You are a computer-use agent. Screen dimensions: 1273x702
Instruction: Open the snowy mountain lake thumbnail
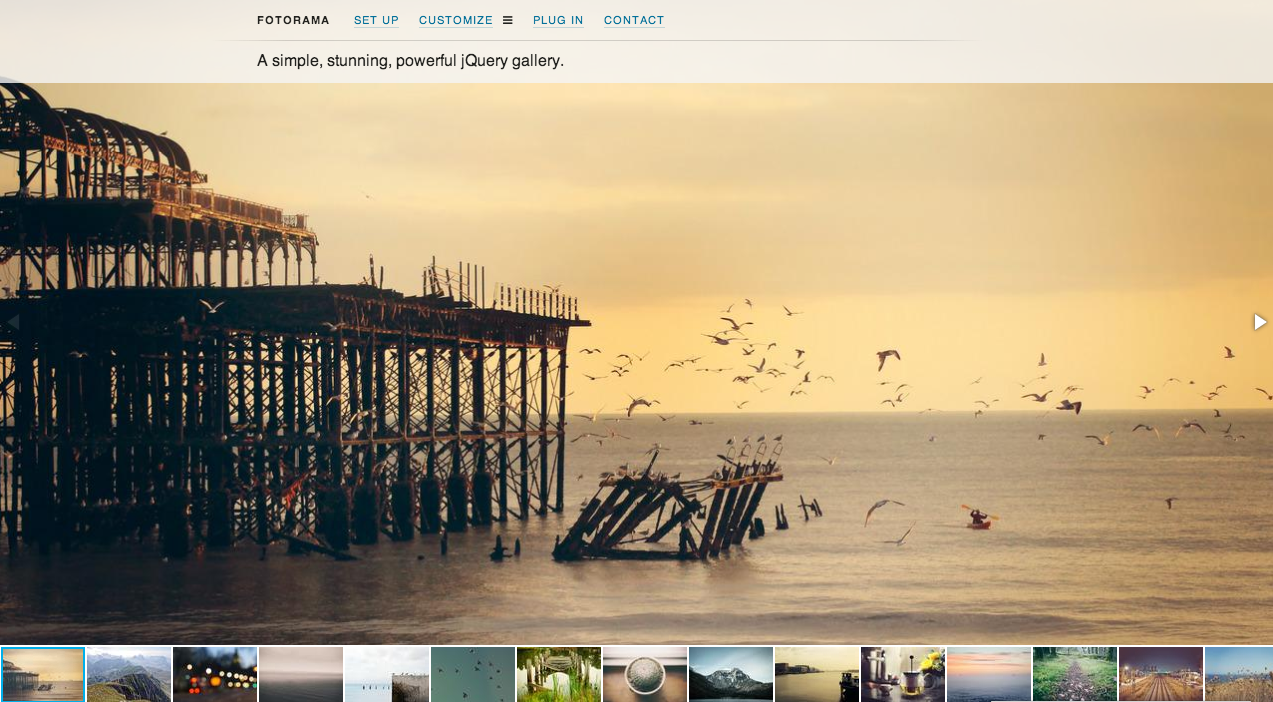pos(731,673)
